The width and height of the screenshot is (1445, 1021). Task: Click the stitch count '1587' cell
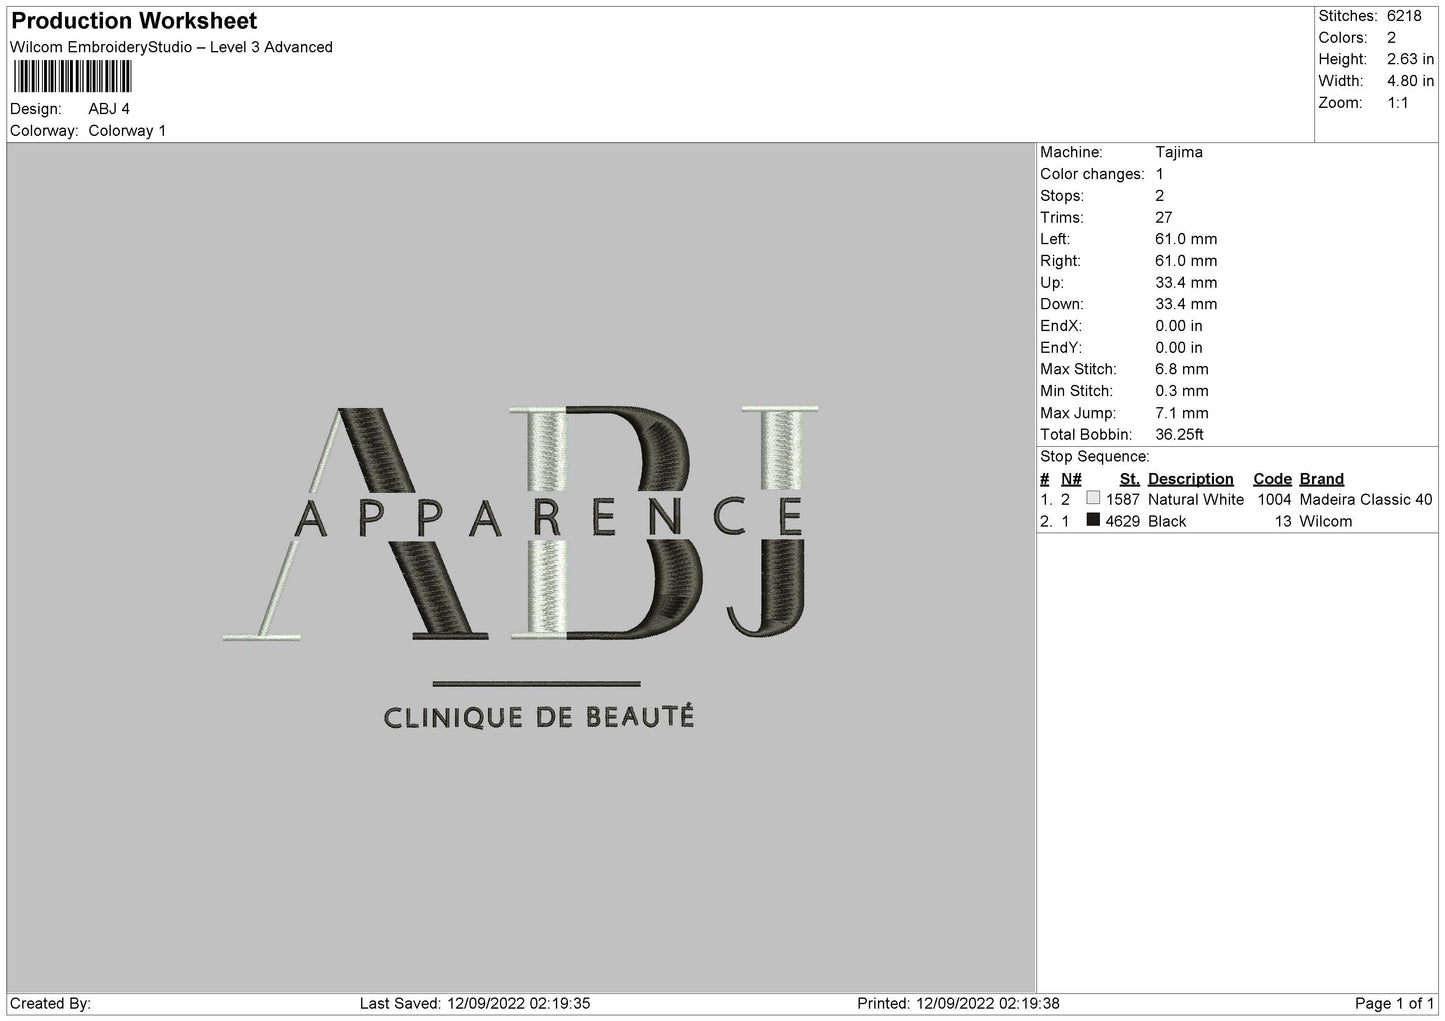click(1123, 499)
